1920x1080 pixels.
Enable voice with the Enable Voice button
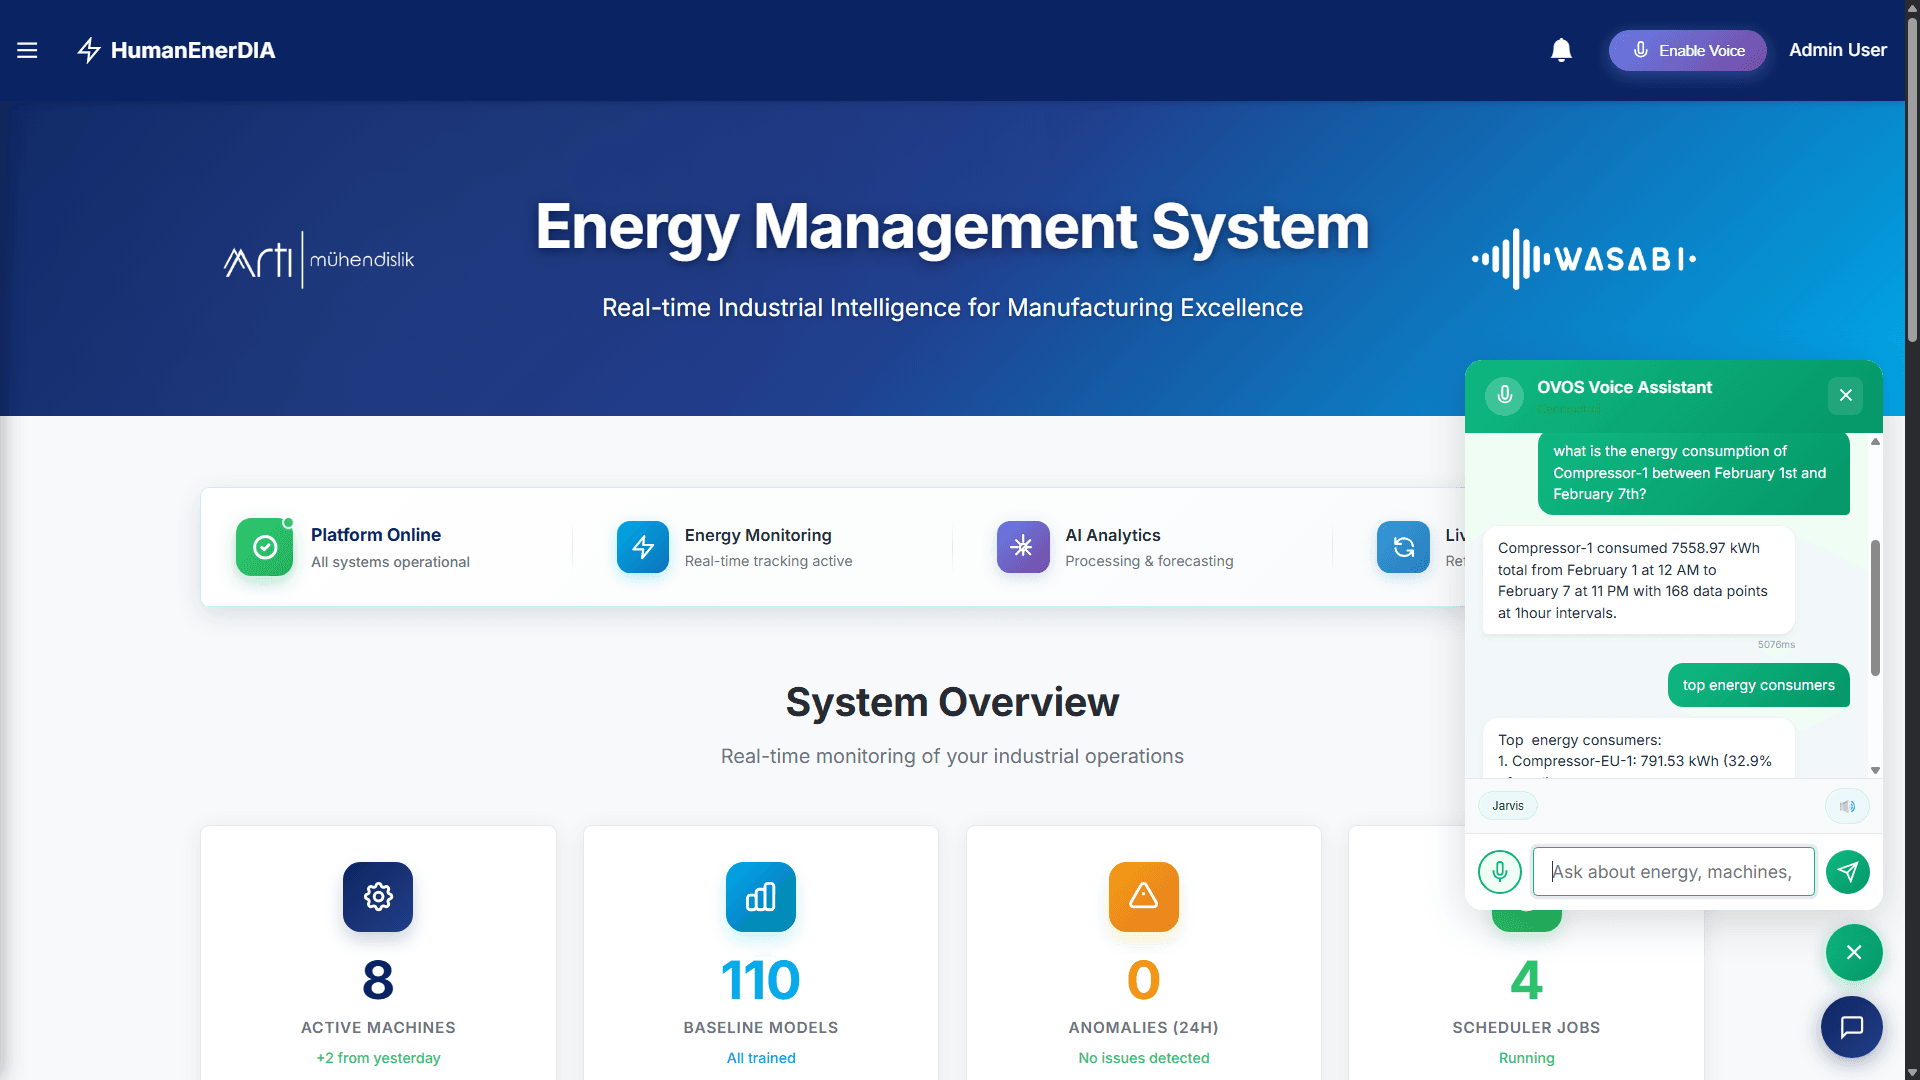coord(1687,50)
